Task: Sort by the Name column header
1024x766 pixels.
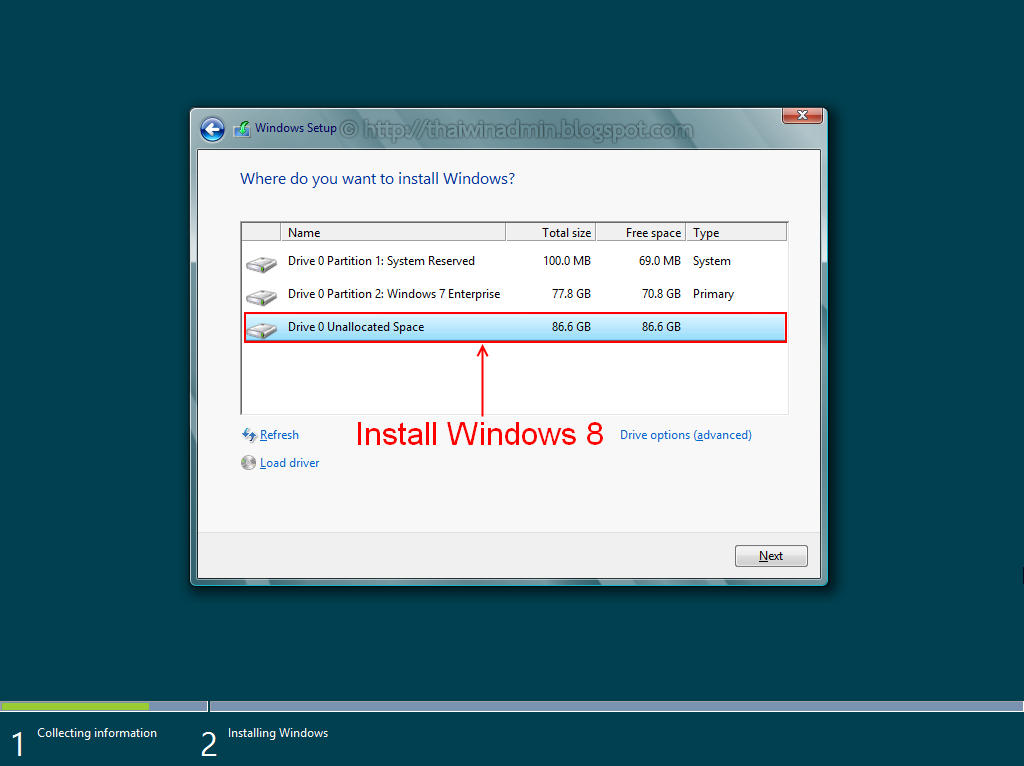Action: pos(393,232)
